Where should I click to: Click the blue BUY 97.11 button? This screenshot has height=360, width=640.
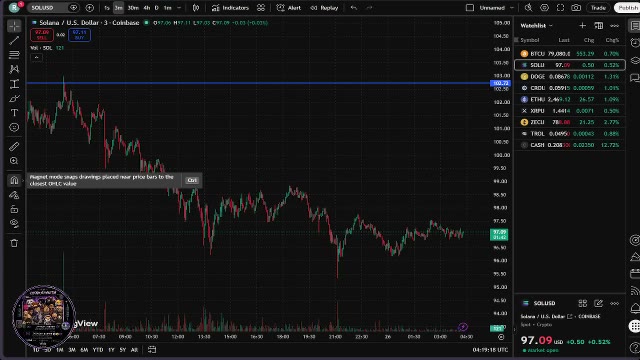pyautogui.click(x=80, y=35)
